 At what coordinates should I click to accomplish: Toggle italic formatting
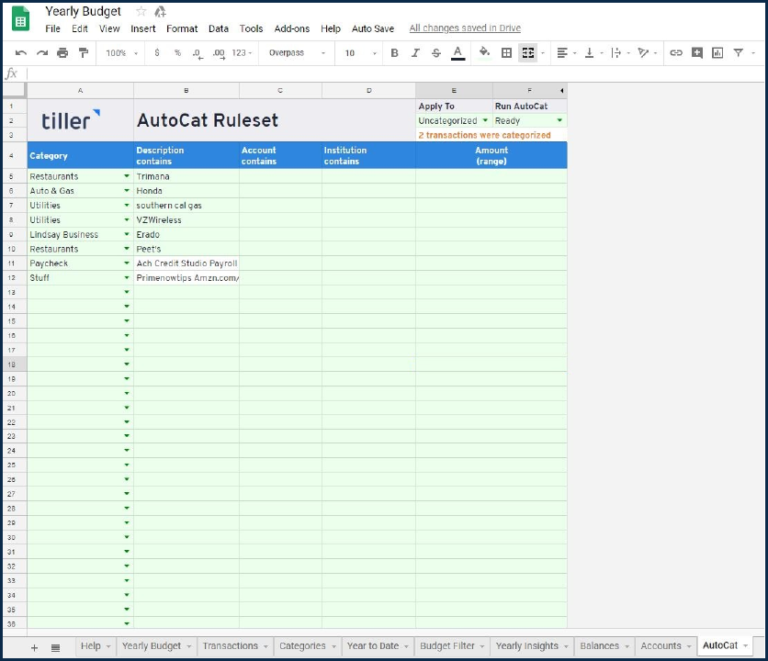pos(415,53)
